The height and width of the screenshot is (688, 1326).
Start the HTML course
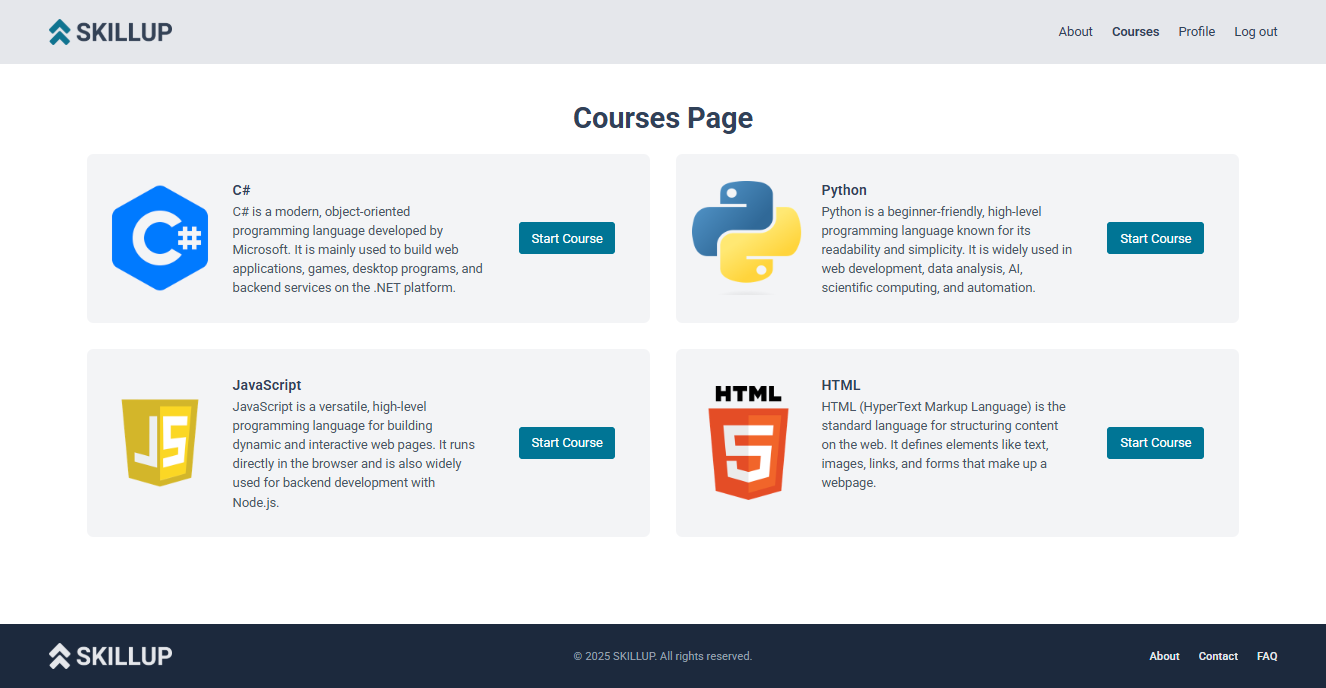pos(1155,443)
